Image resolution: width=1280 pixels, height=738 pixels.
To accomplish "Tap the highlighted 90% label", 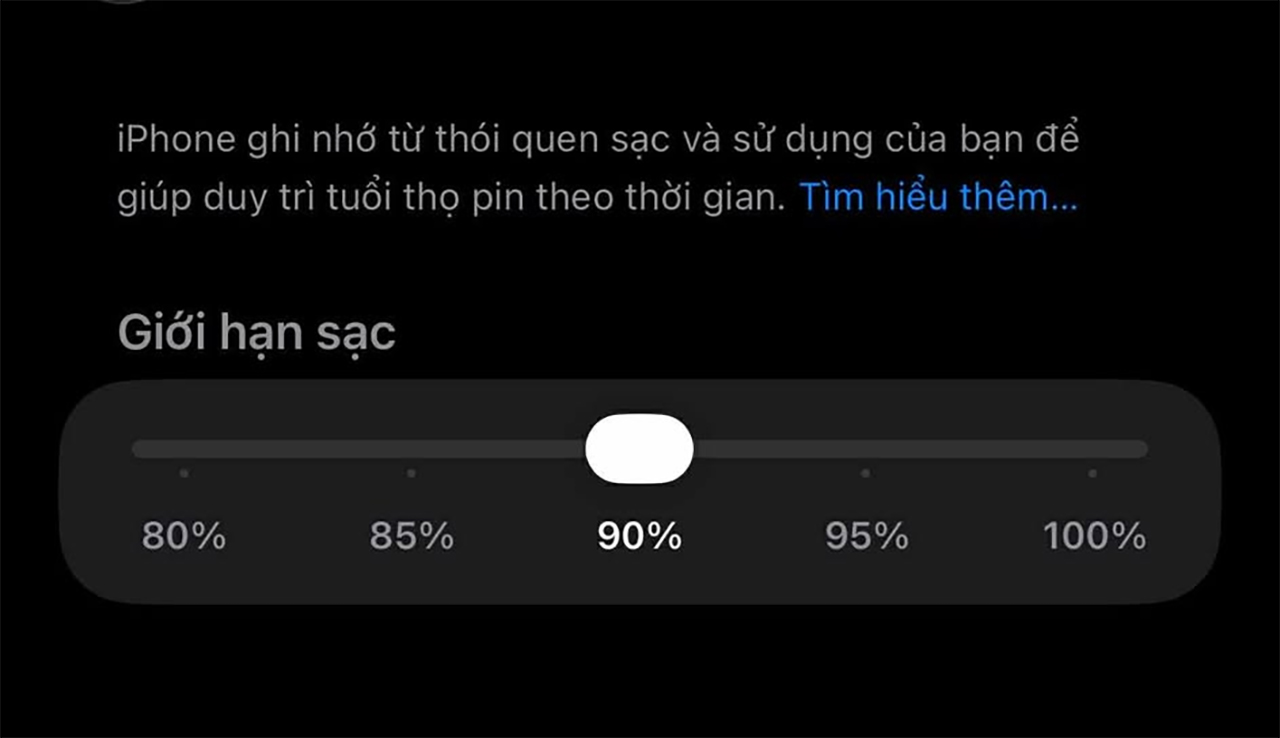I will click(x=639, y=537).
